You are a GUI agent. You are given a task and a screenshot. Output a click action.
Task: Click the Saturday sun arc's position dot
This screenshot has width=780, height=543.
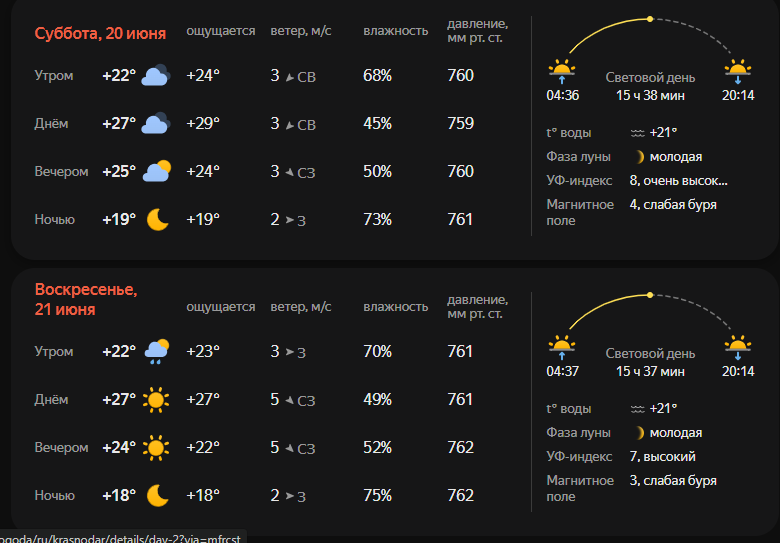pos(650,19)
